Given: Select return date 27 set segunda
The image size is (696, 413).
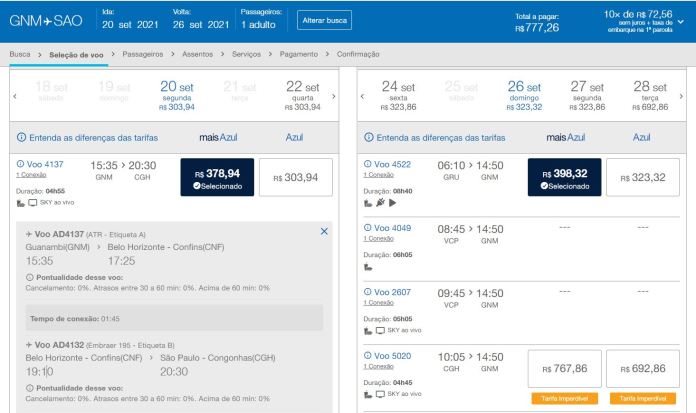Looking at the screenshot, I should coord(587,95).
